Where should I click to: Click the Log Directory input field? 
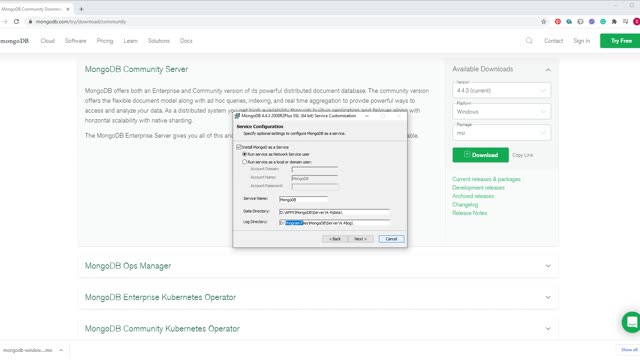334,223
